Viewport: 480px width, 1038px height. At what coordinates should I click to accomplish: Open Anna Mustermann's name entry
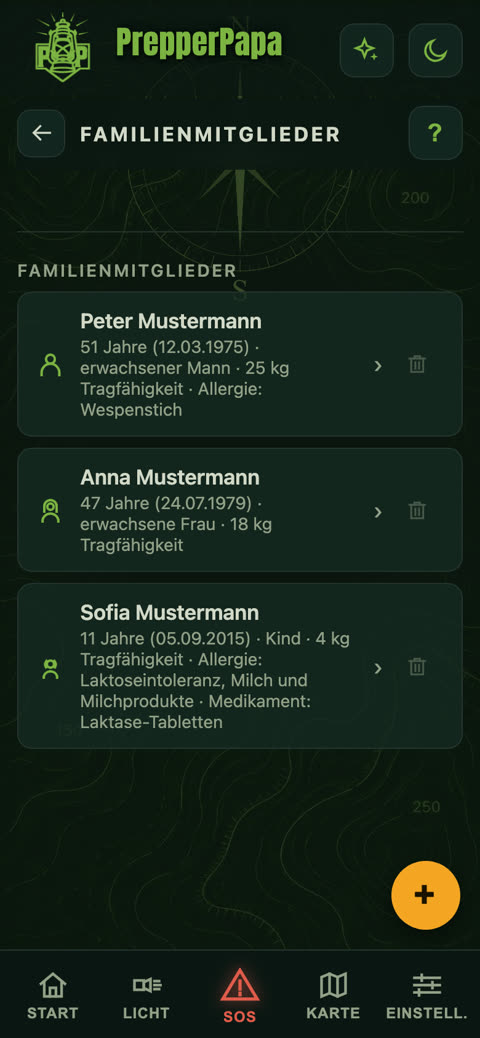click(170, 477)
